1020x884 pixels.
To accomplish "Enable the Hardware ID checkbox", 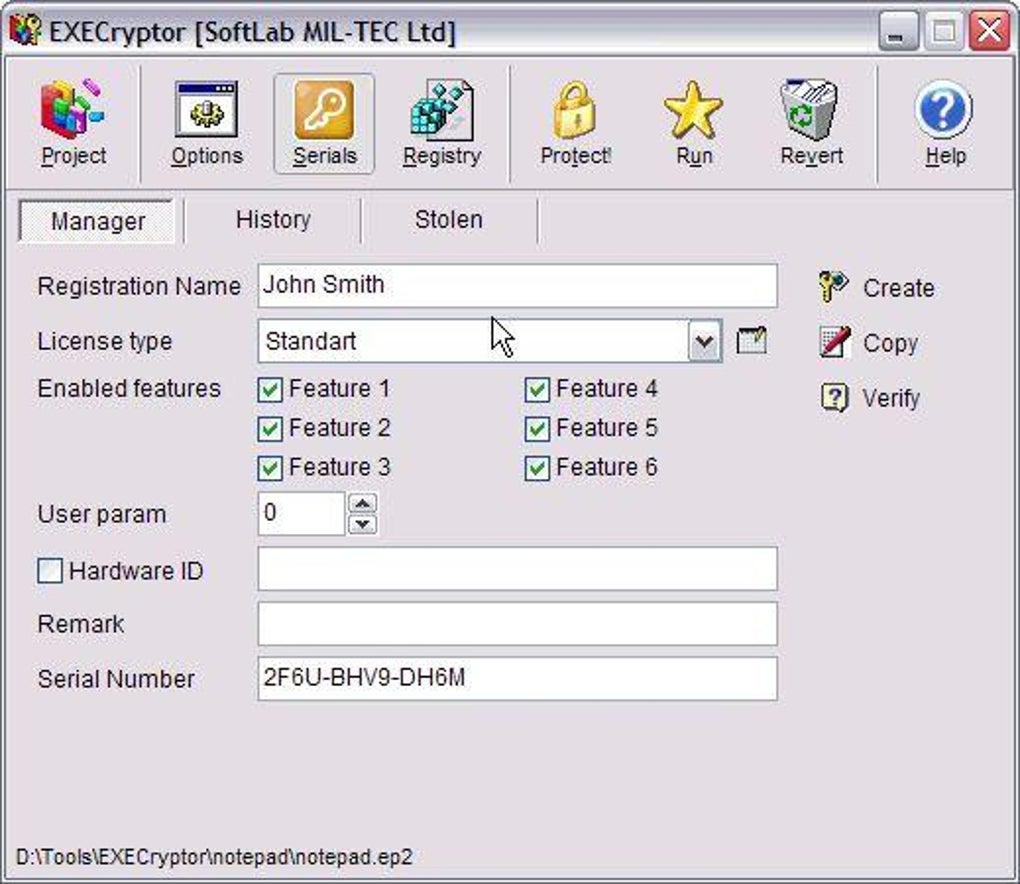I will (x=50, y=570).
